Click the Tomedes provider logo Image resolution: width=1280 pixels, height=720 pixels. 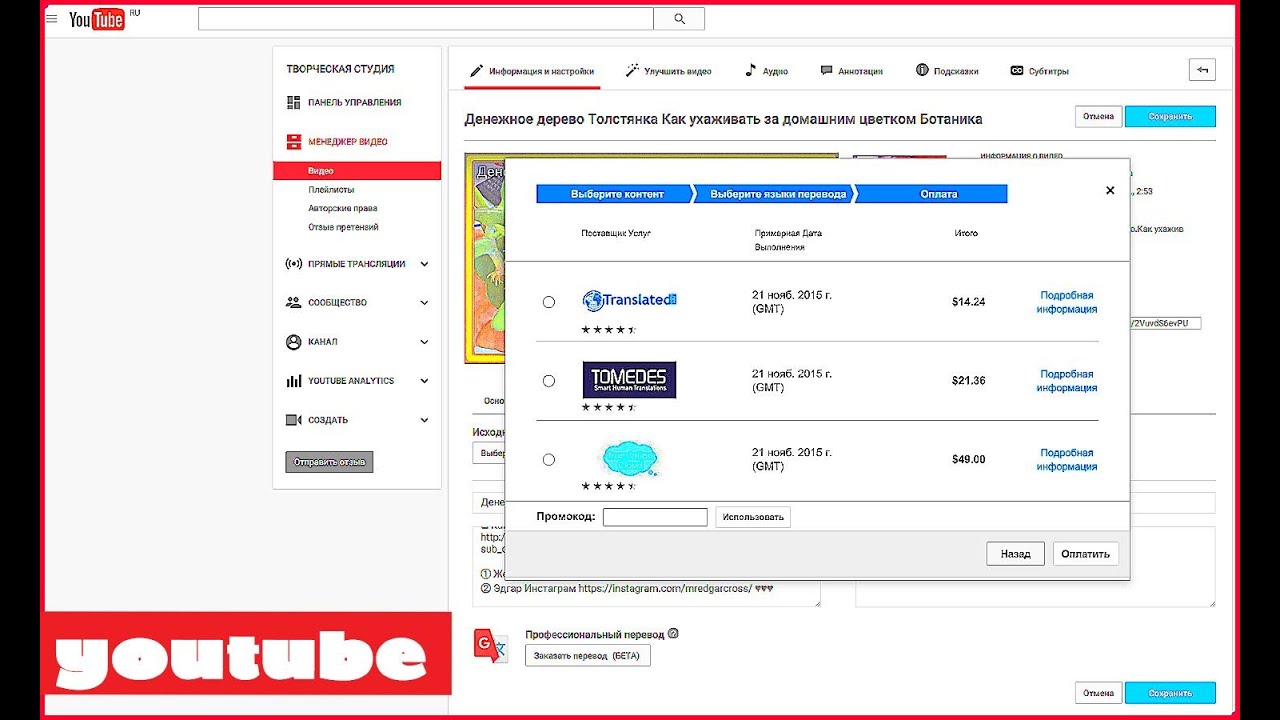coord(629,380)
